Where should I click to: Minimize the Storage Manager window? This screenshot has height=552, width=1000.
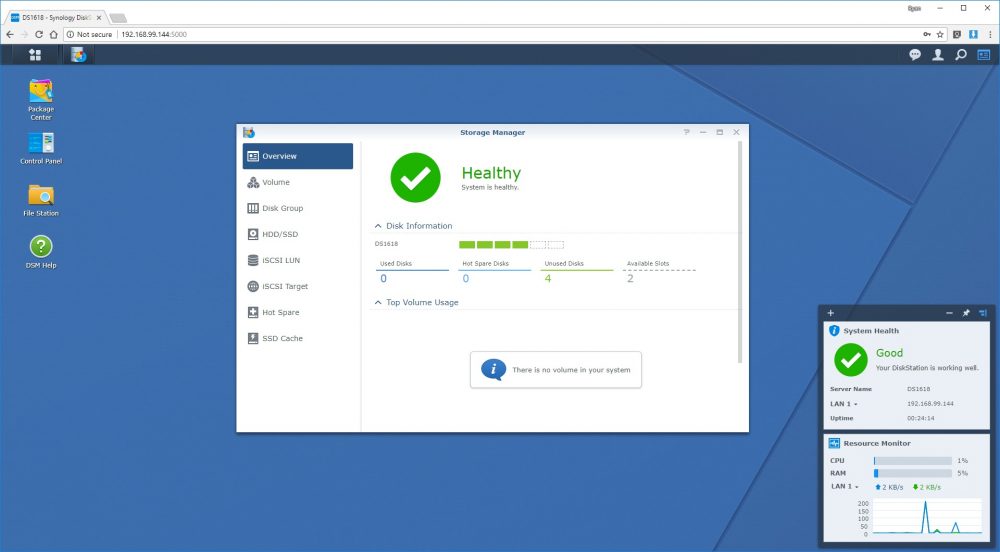(x=703, y=132)
